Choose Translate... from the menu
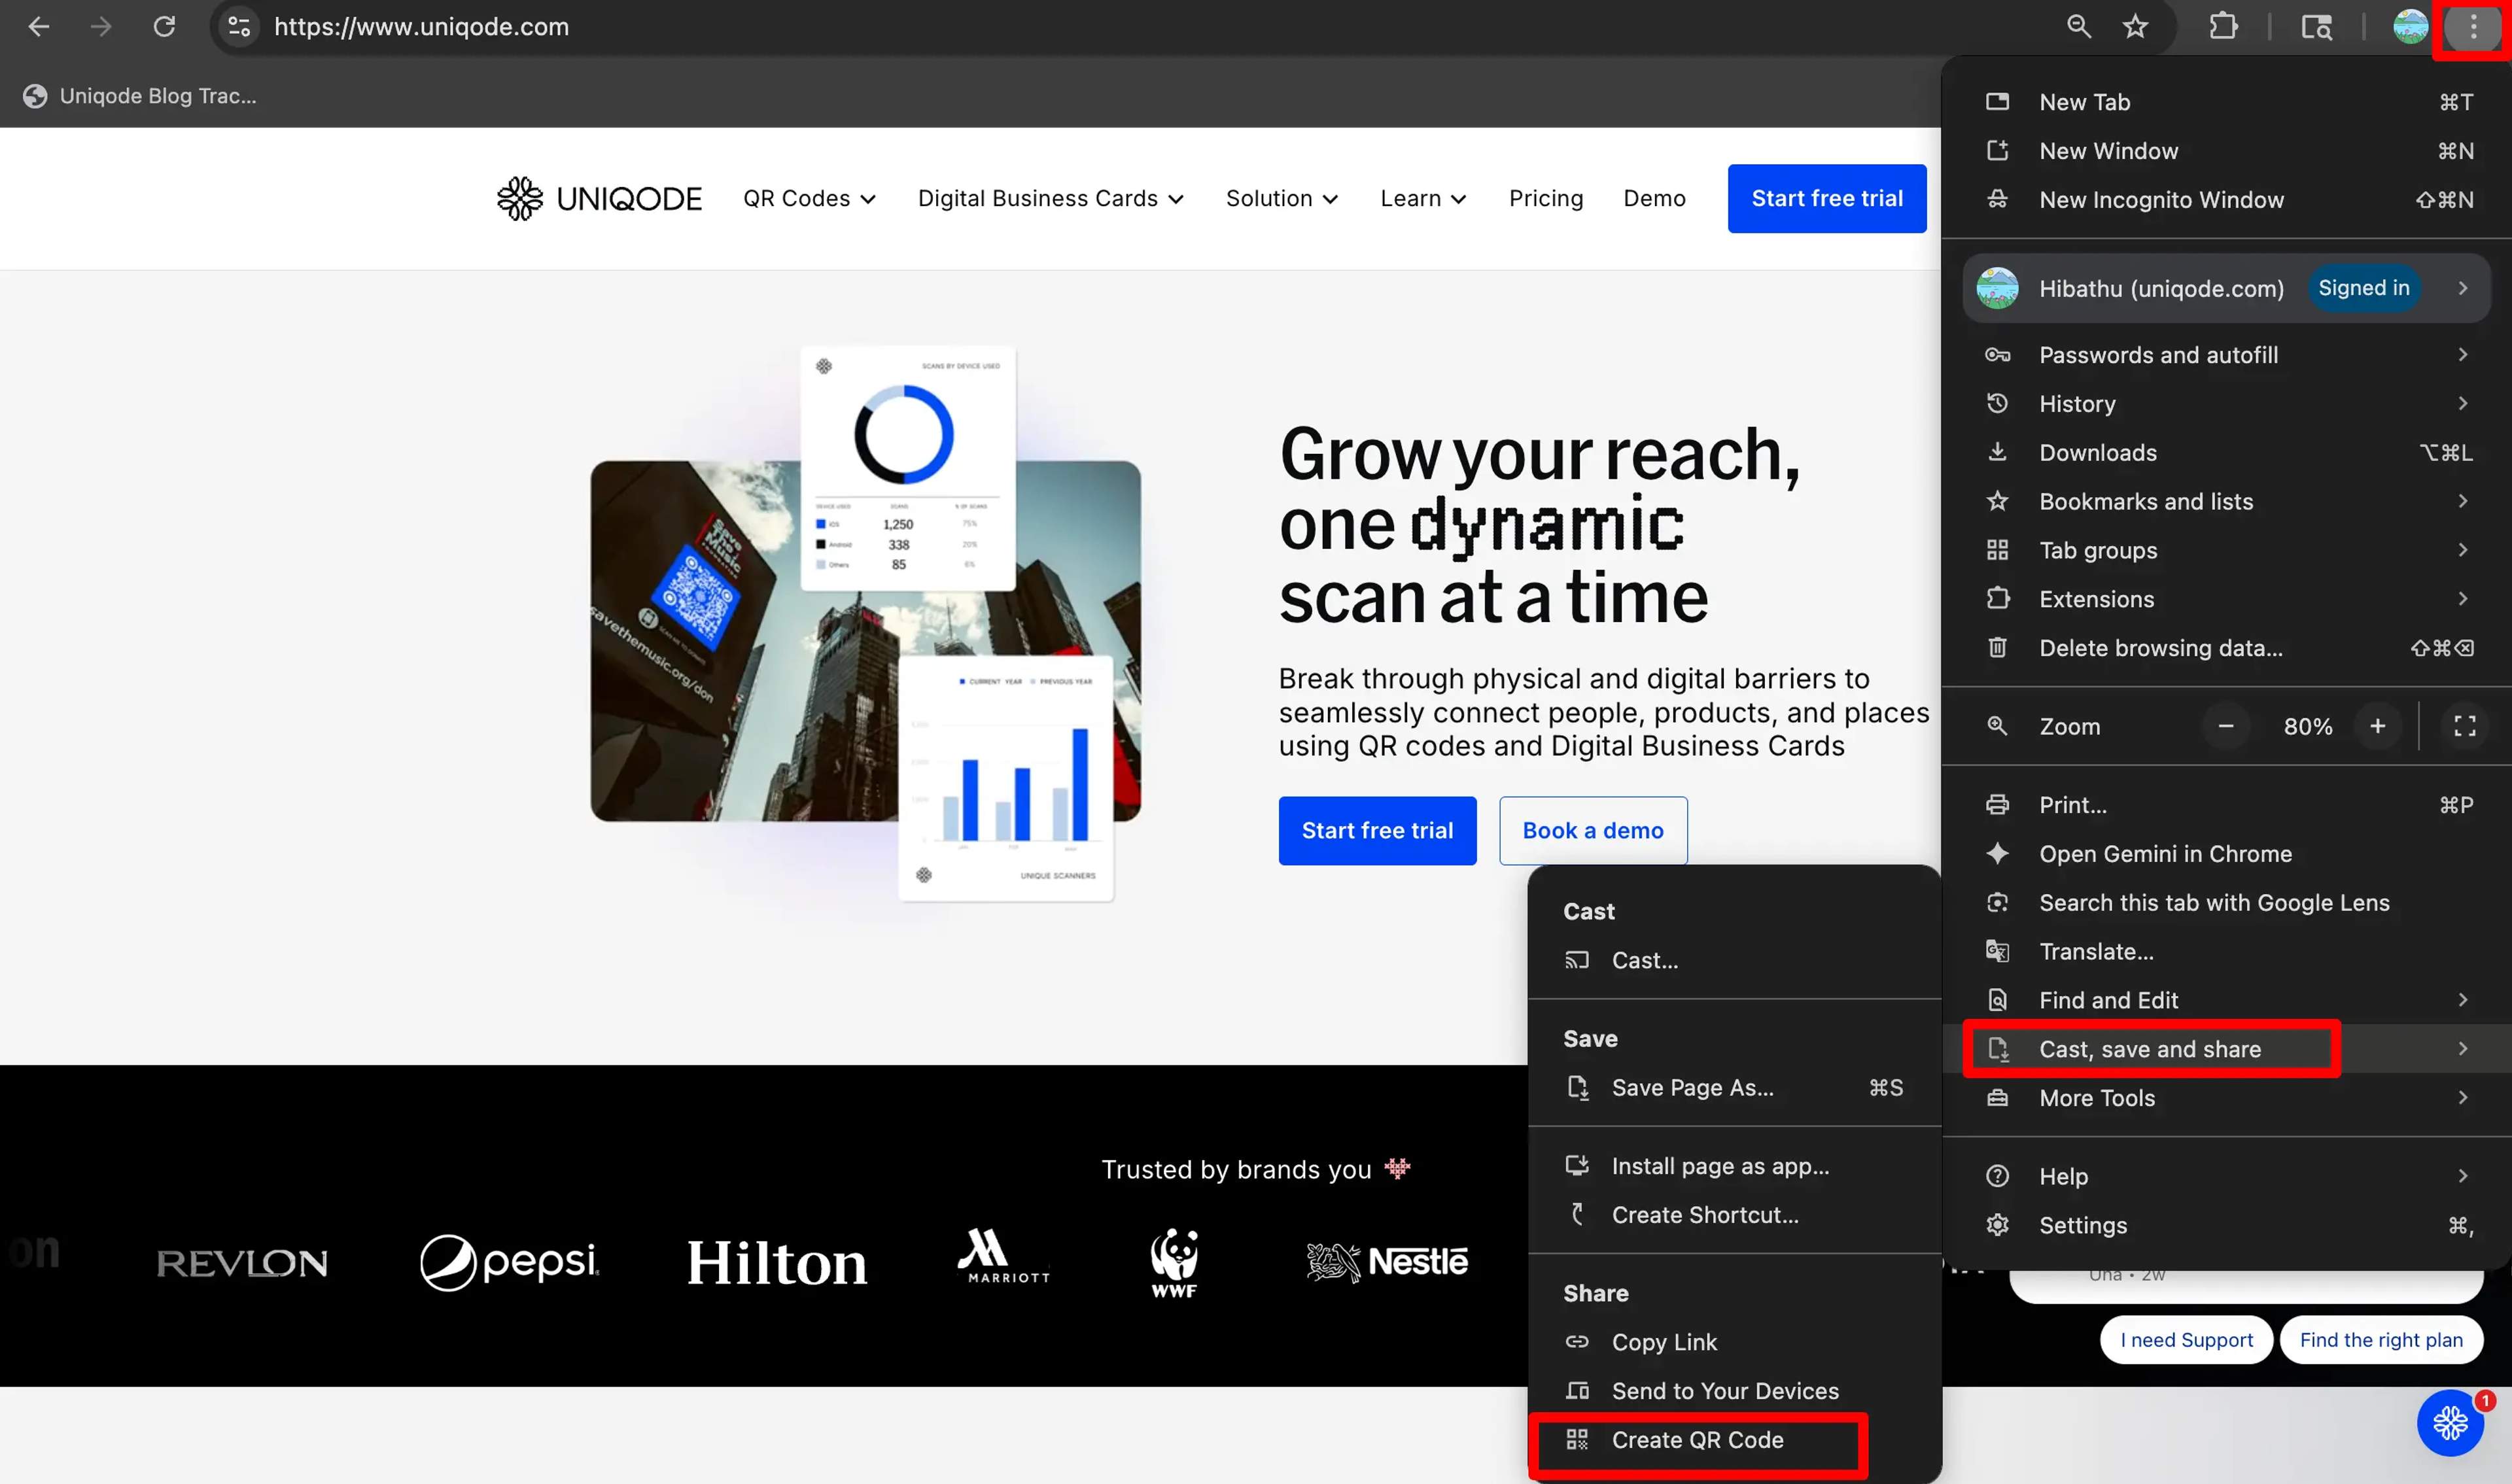This screenshot has width=2512, height=1484. [x=2227, y=952]
